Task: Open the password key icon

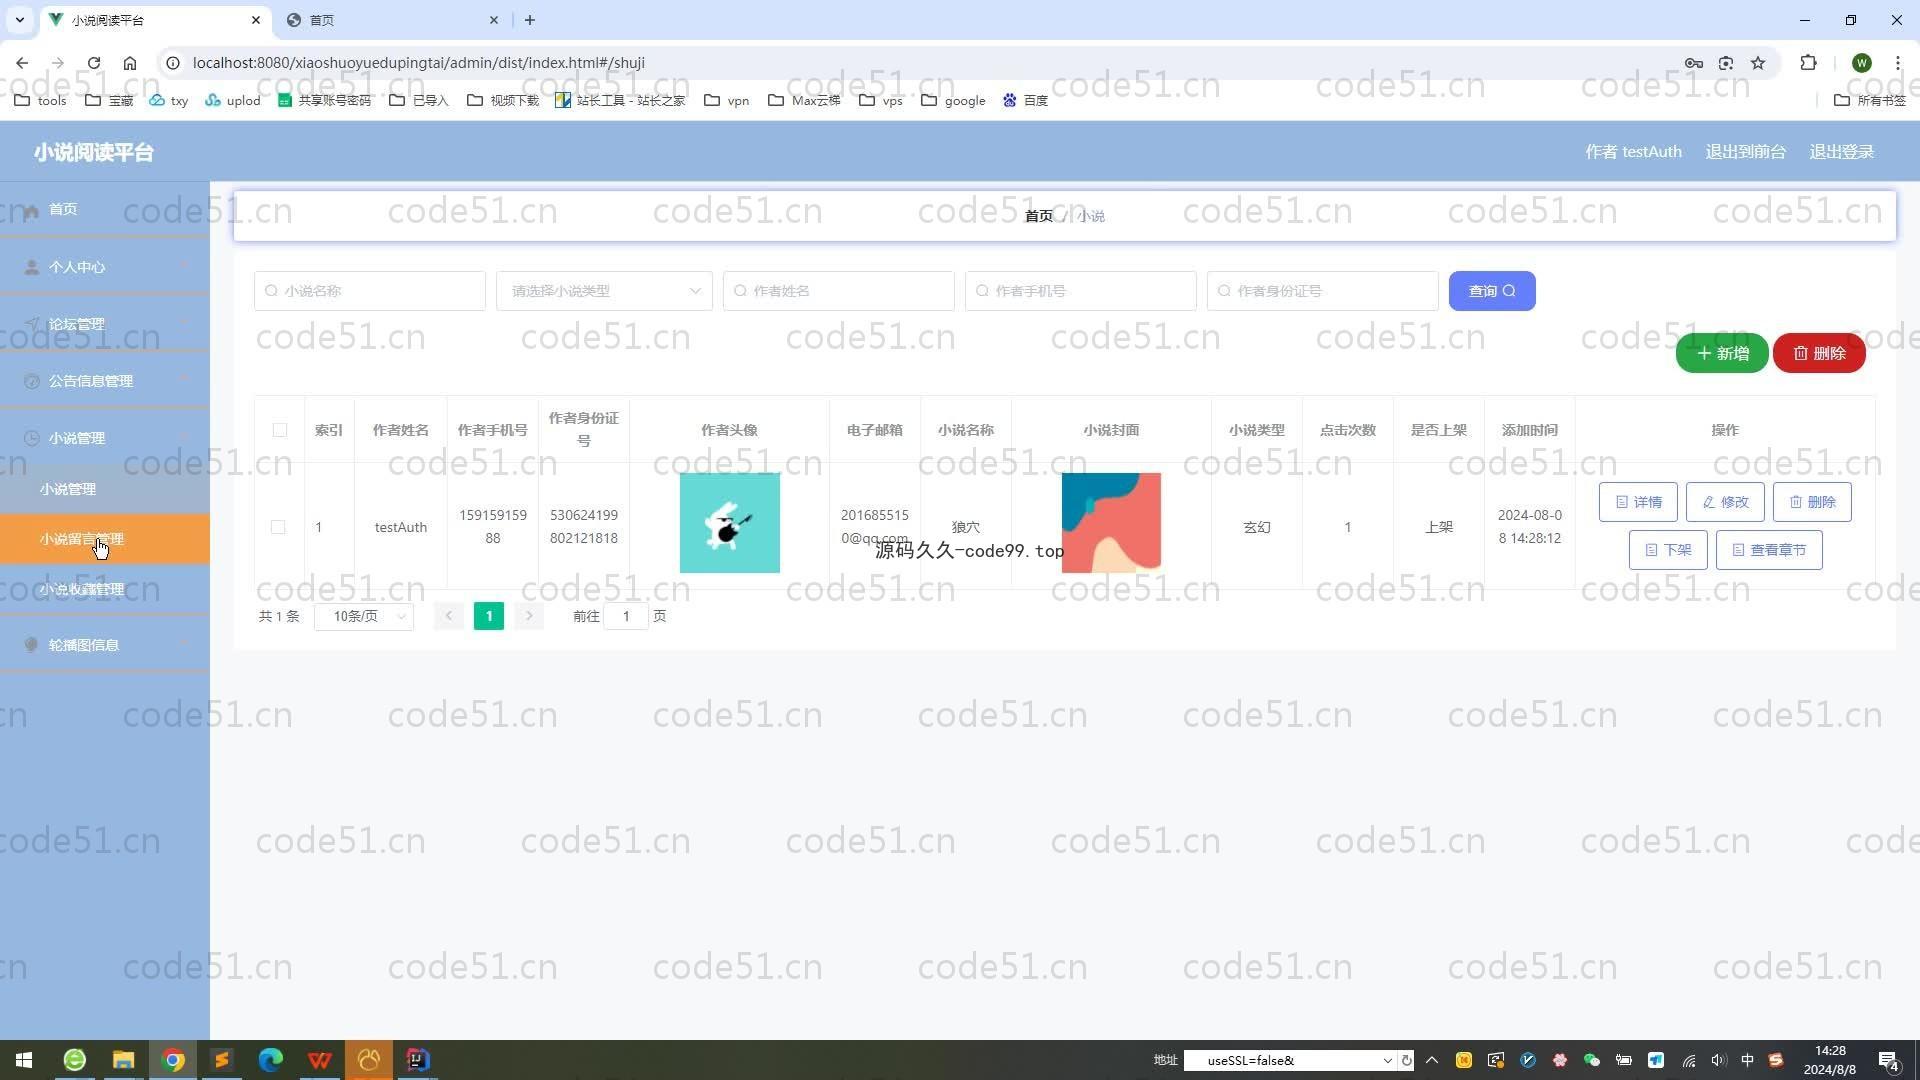Action: (1694, 63)
